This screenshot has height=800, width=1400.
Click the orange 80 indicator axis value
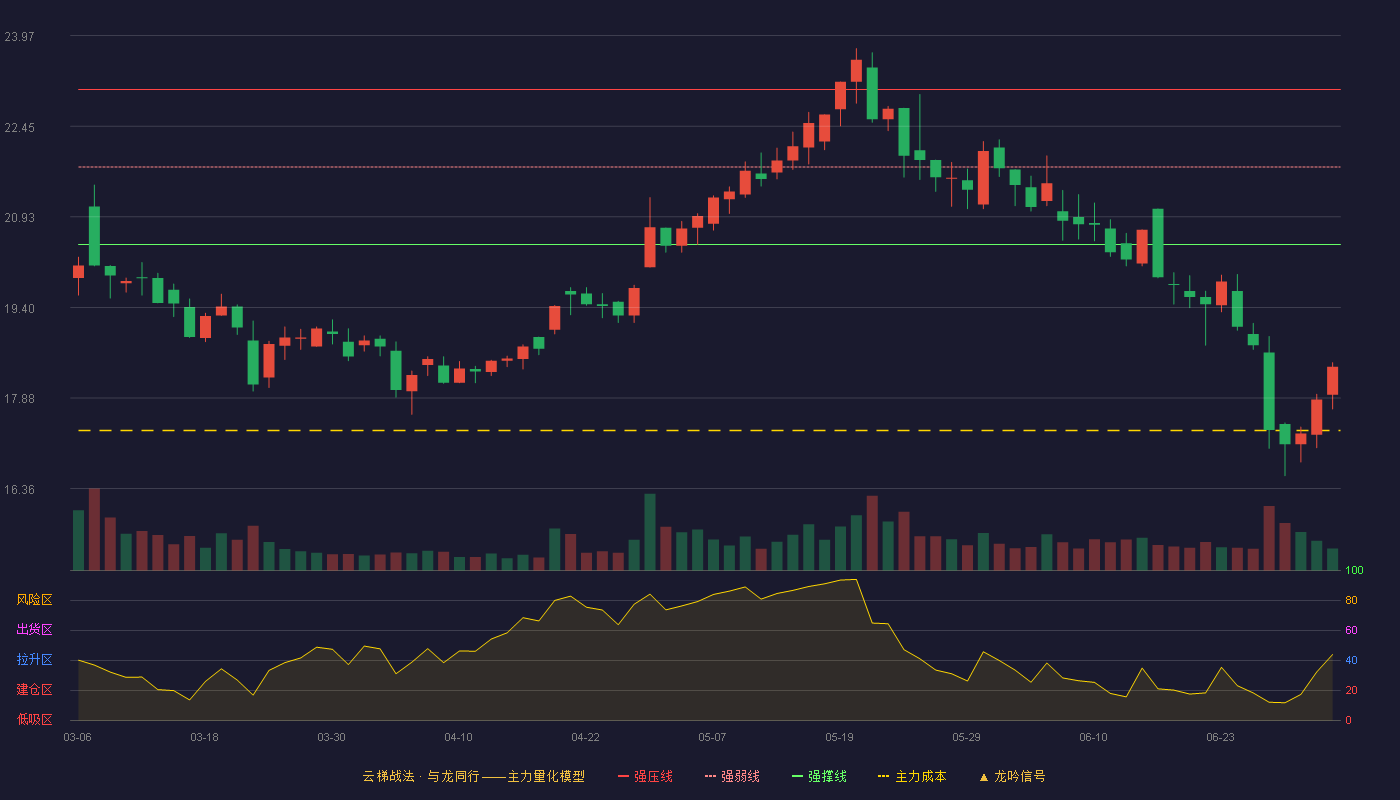click(1351, 601)
